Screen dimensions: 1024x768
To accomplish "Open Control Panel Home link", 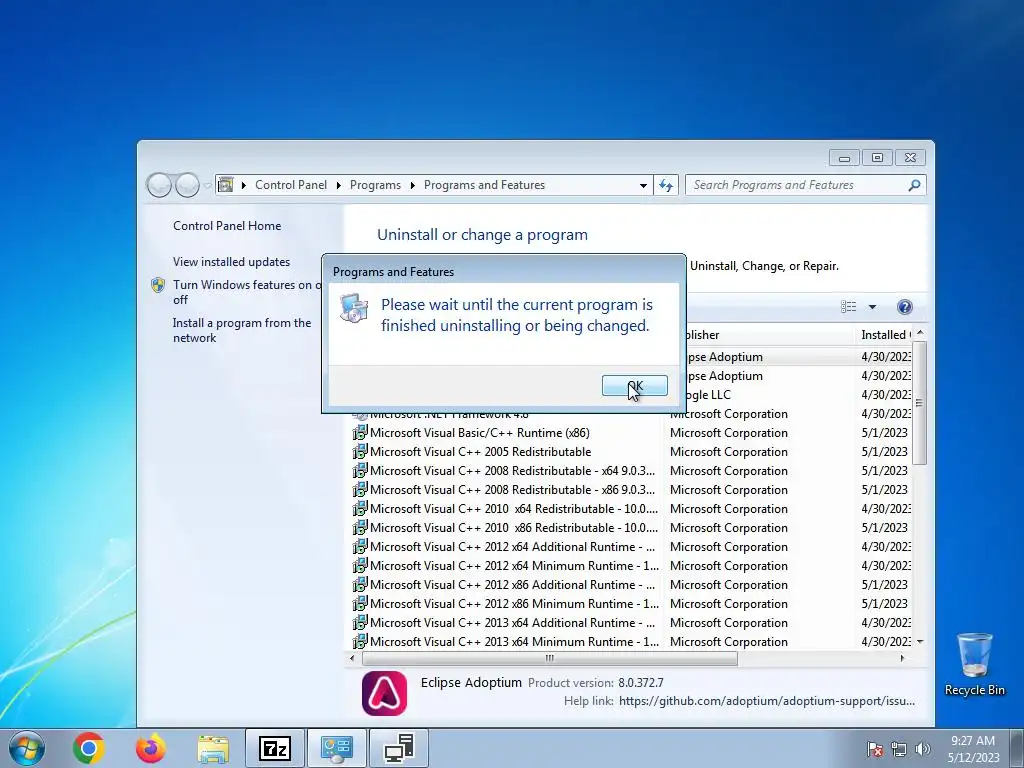I will click(227, 226).
